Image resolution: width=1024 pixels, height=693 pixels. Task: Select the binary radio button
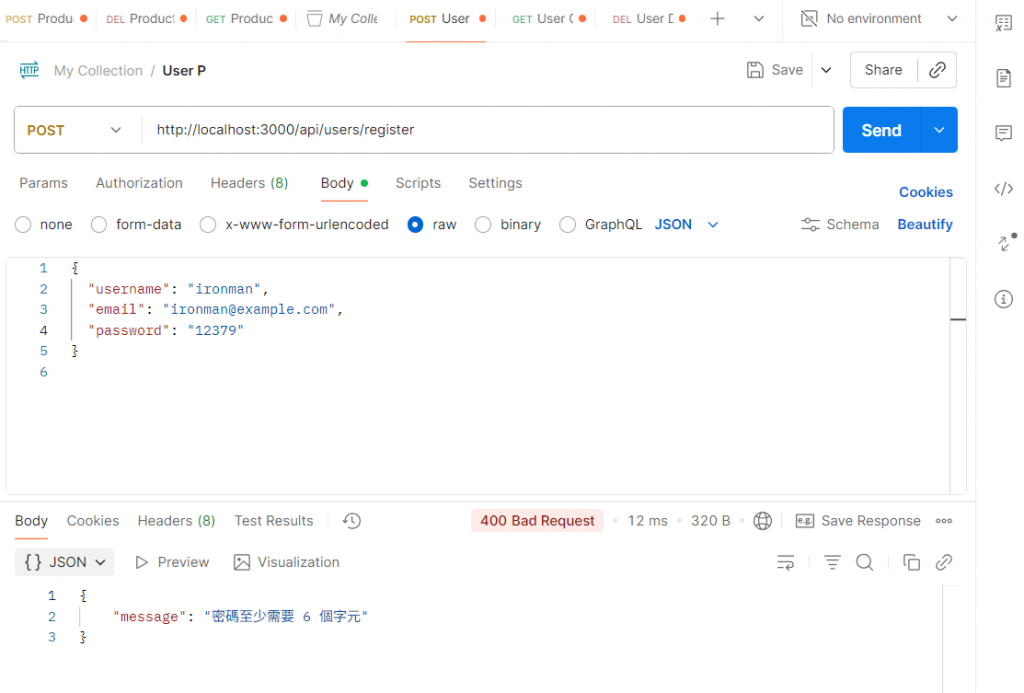pyautogui.click(x=483, y=225)
